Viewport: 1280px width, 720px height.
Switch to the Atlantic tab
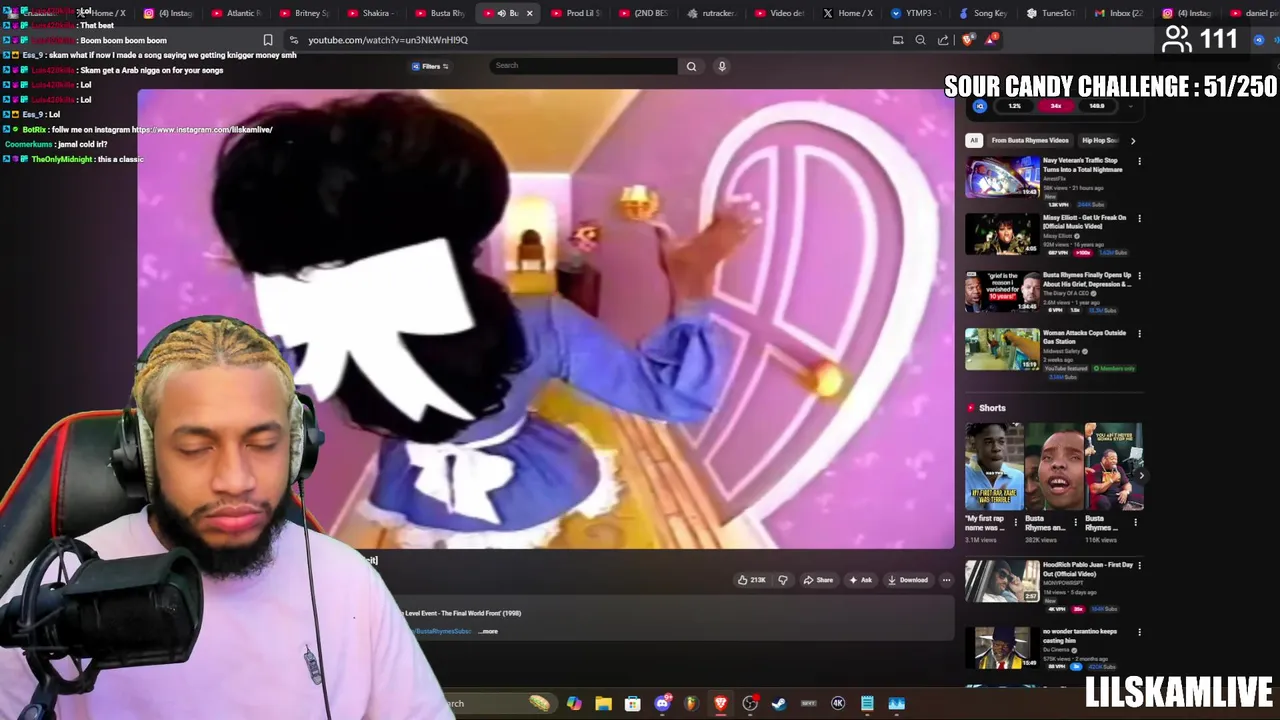[x=236, y=13]
